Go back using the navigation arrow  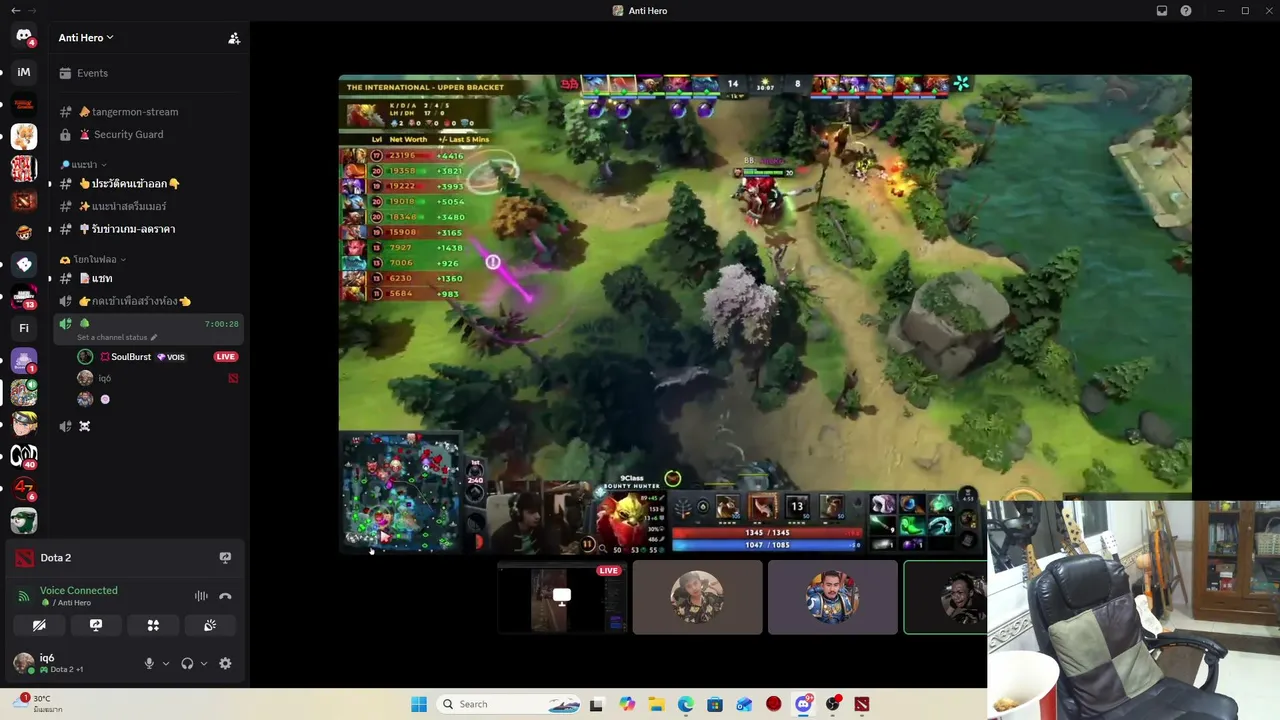pos(15,10)
